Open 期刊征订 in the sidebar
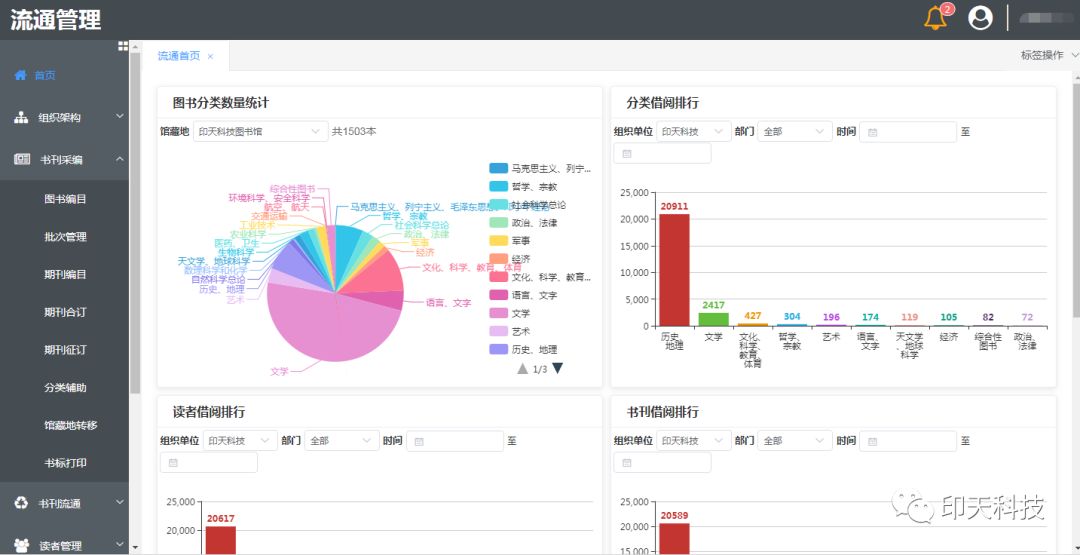Image resolution: width=1080 pixels, height=555 pixels. click(65, 350)
